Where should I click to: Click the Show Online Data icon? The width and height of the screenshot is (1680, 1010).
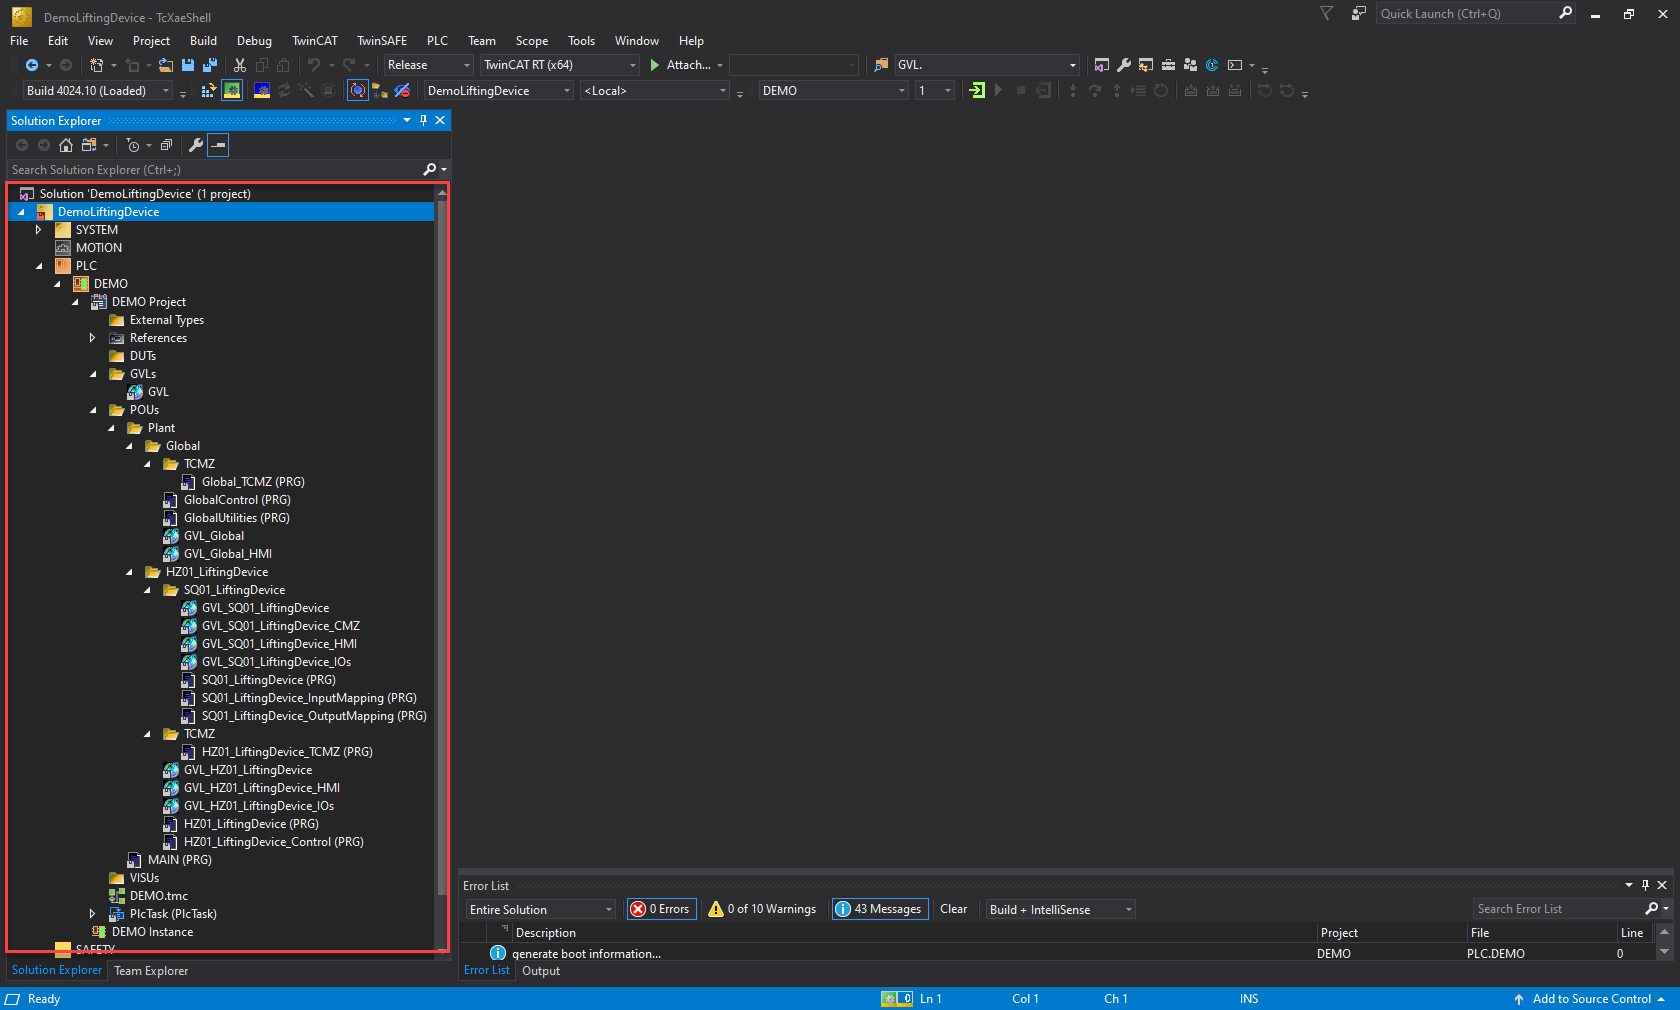click(x=358, y=91)
